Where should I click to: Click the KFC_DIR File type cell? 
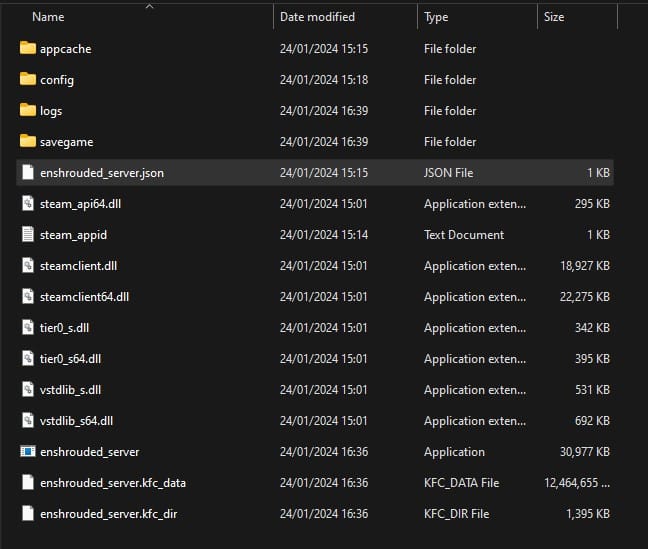pos(457,514)
